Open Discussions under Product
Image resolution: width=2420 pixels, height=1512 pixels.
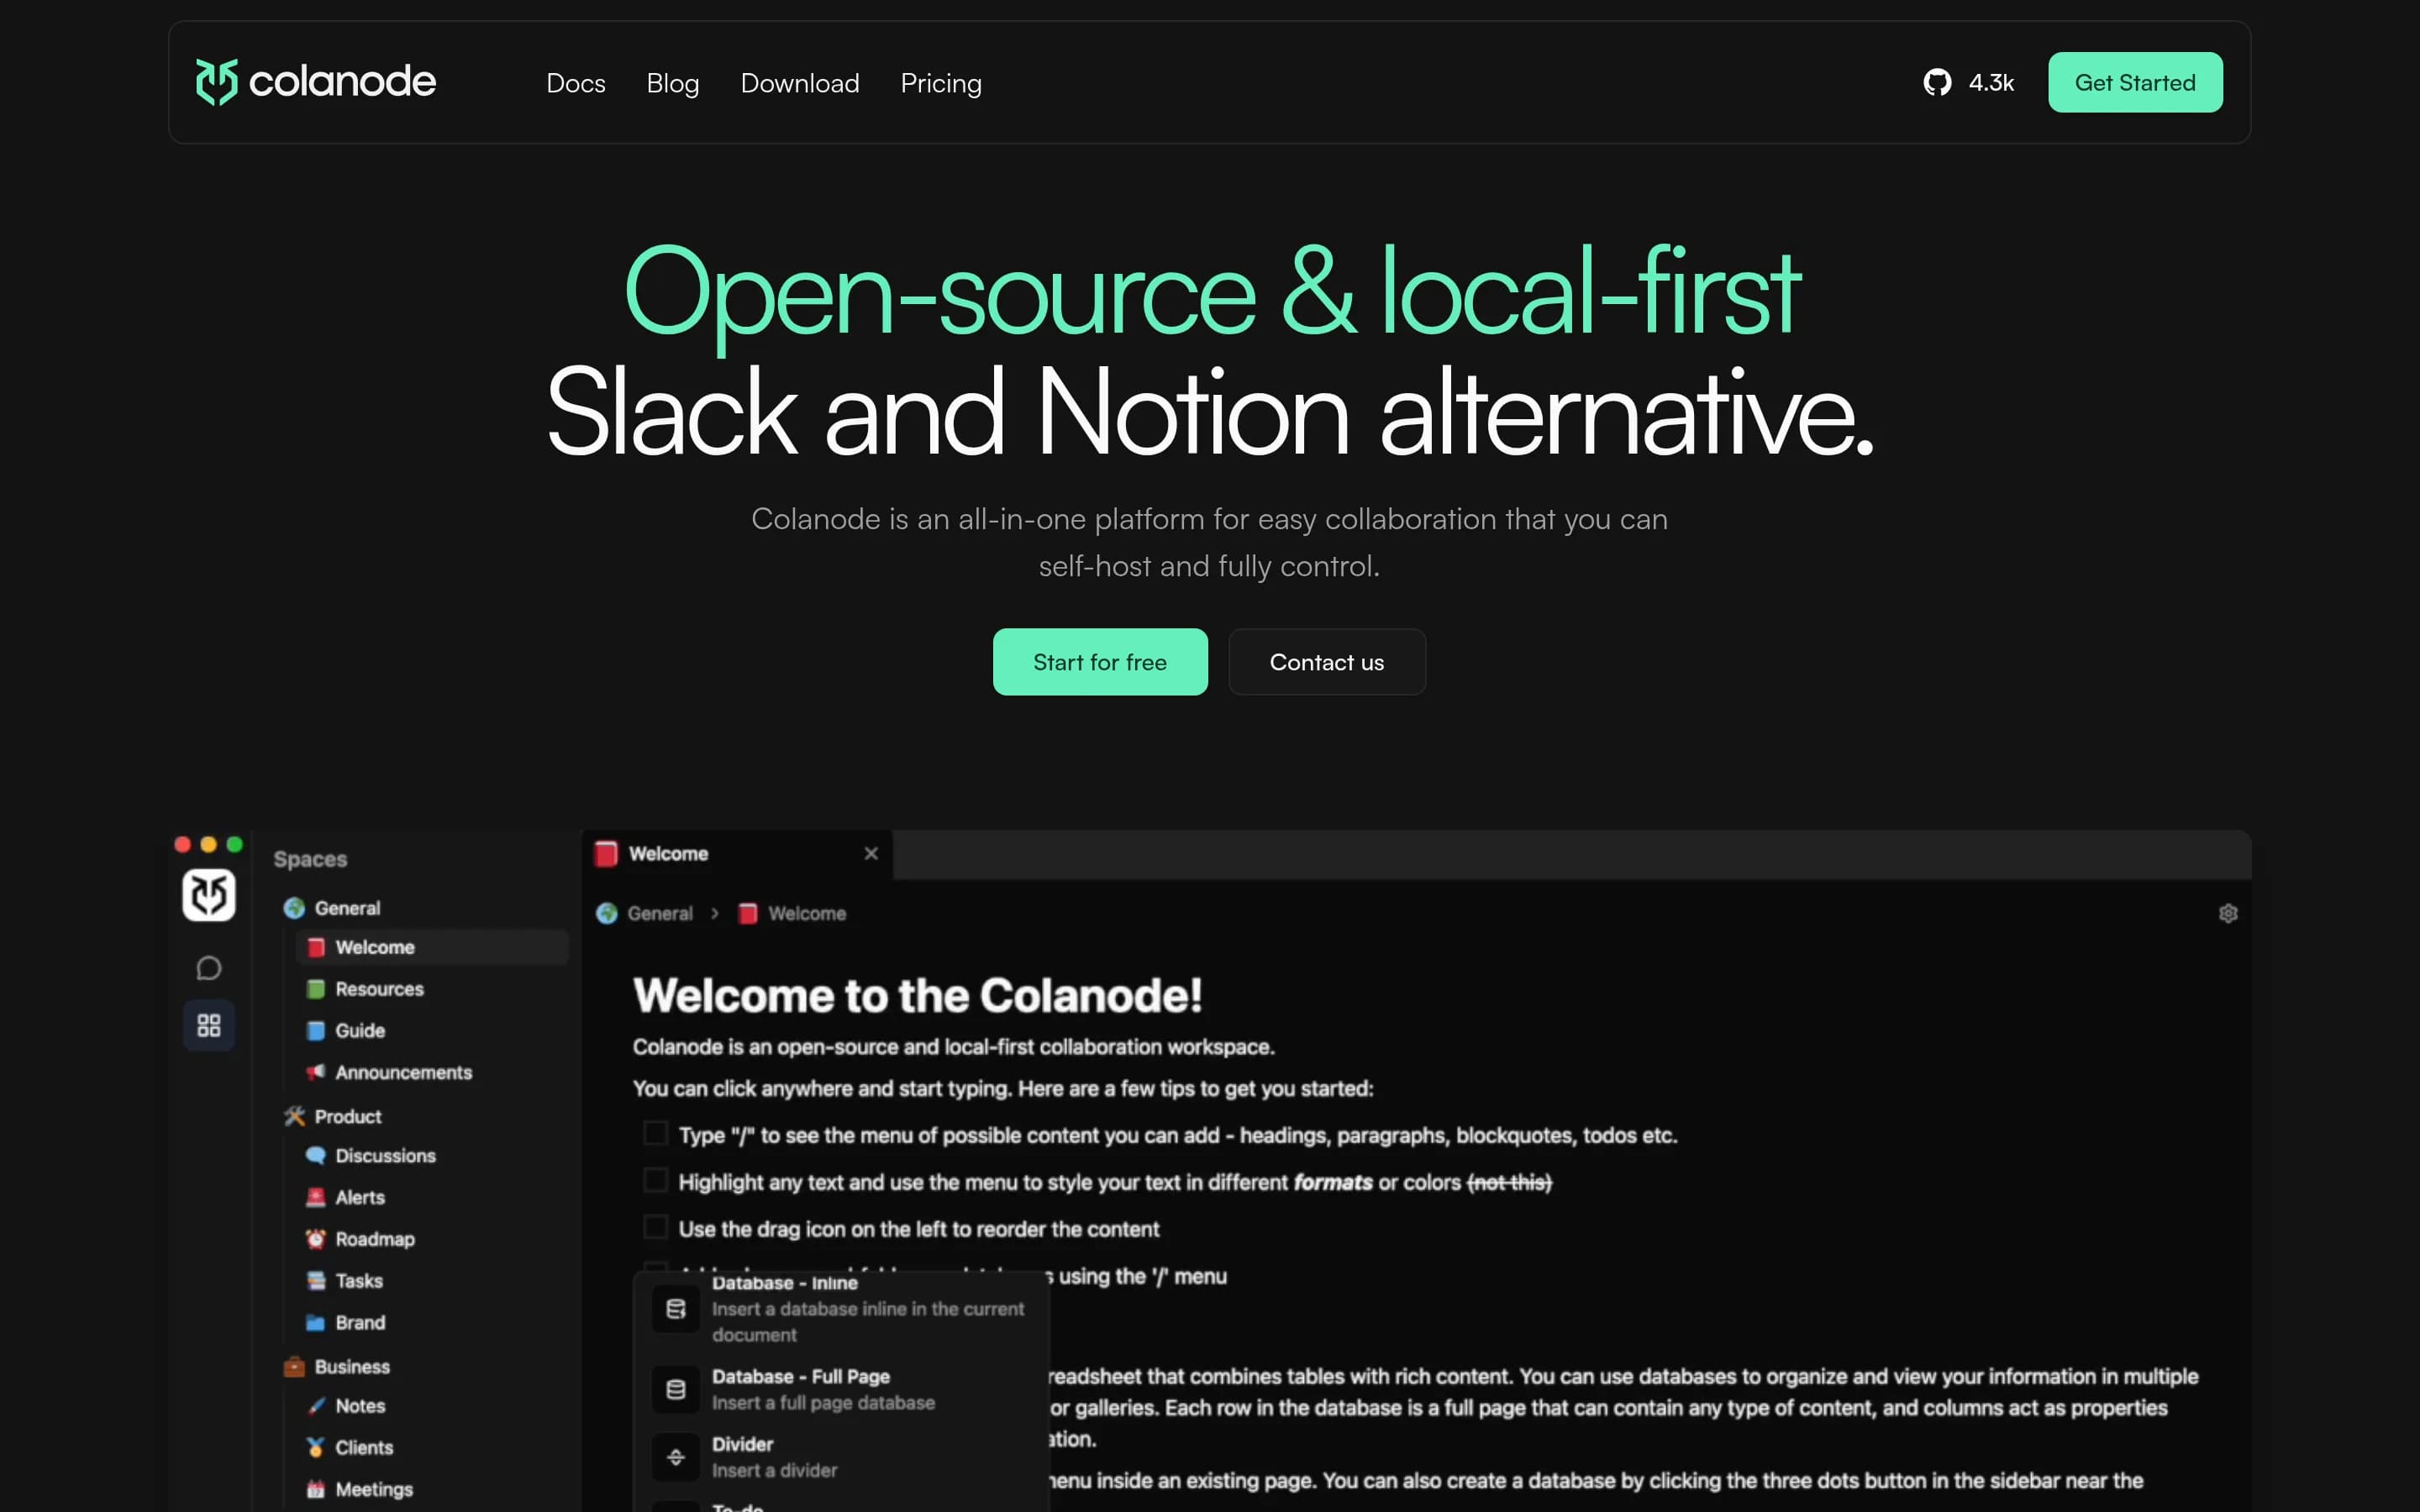pos(432,1155)
